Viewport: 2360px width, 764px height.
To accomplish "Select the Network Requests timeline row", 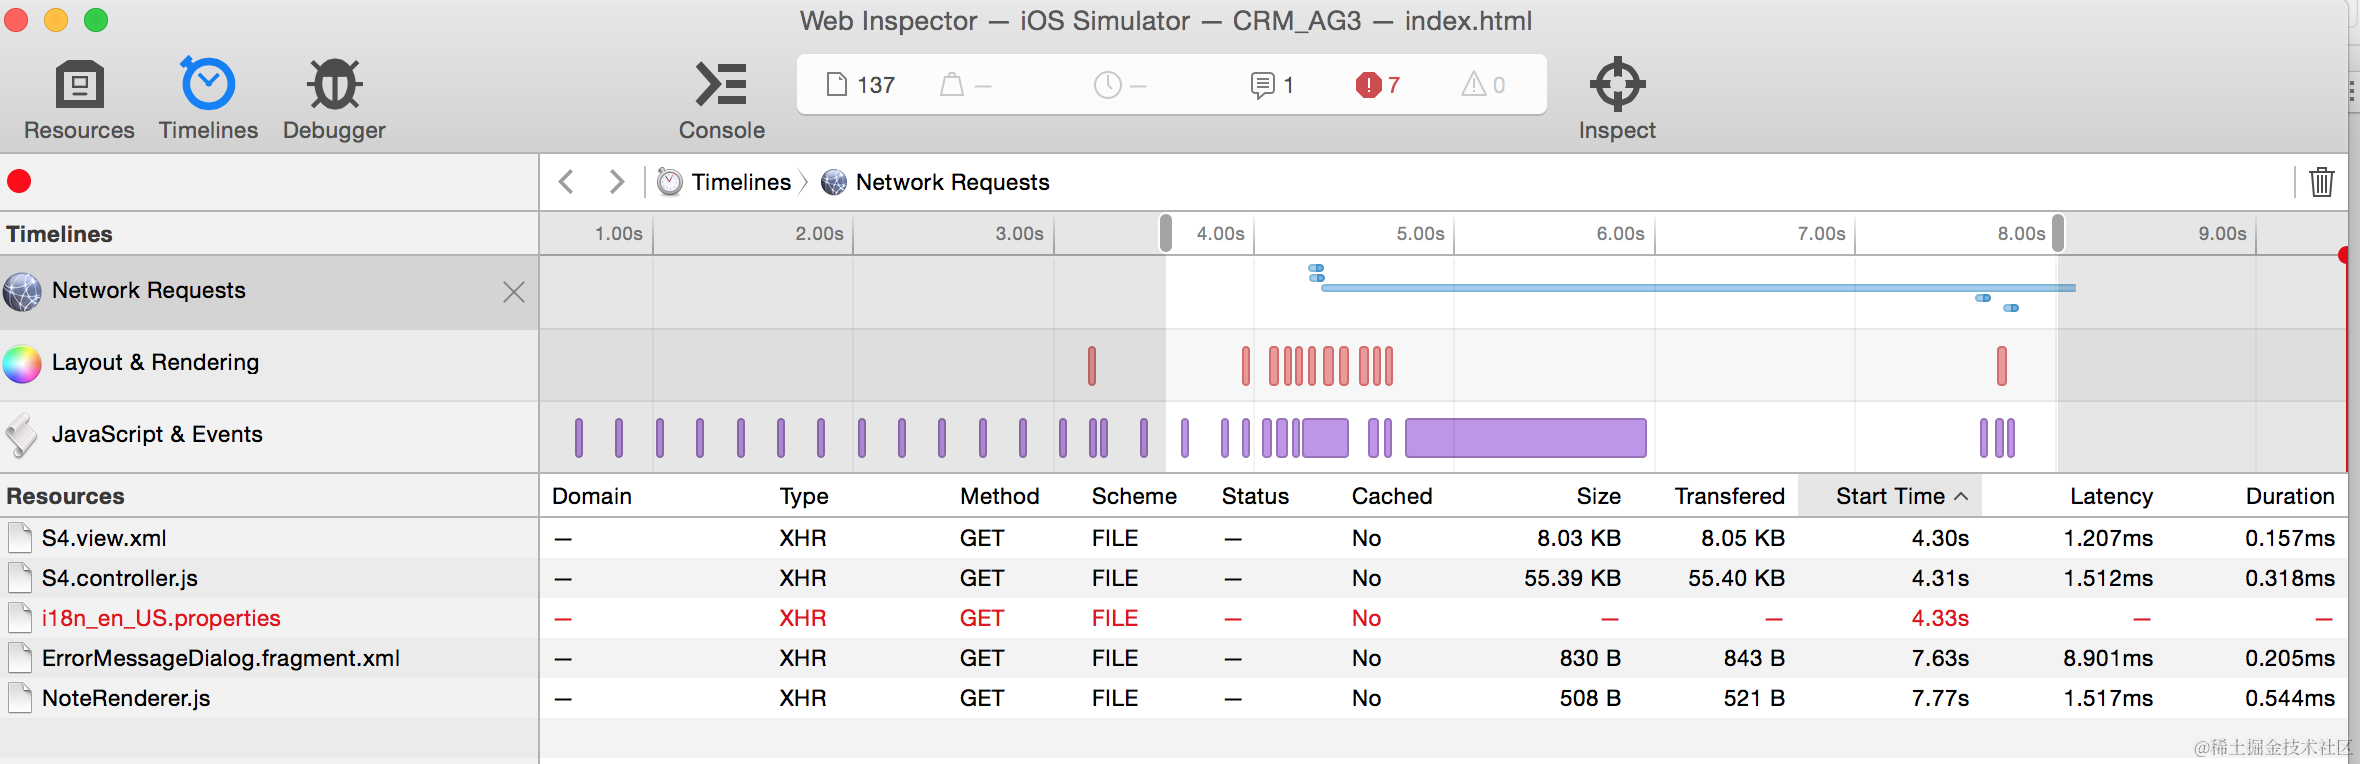I will [x=269, y=291].
